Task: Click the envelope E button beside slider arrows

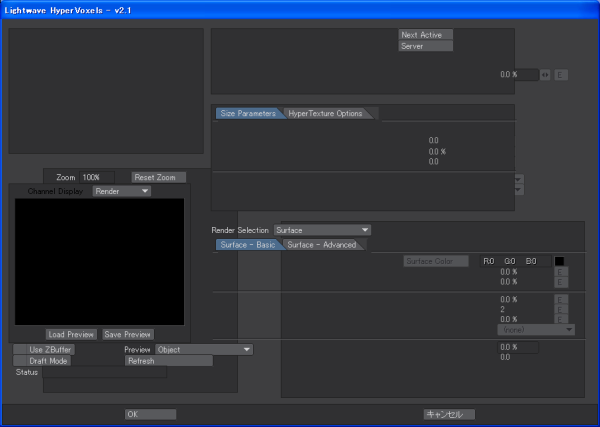Action: tap(561, 75)
